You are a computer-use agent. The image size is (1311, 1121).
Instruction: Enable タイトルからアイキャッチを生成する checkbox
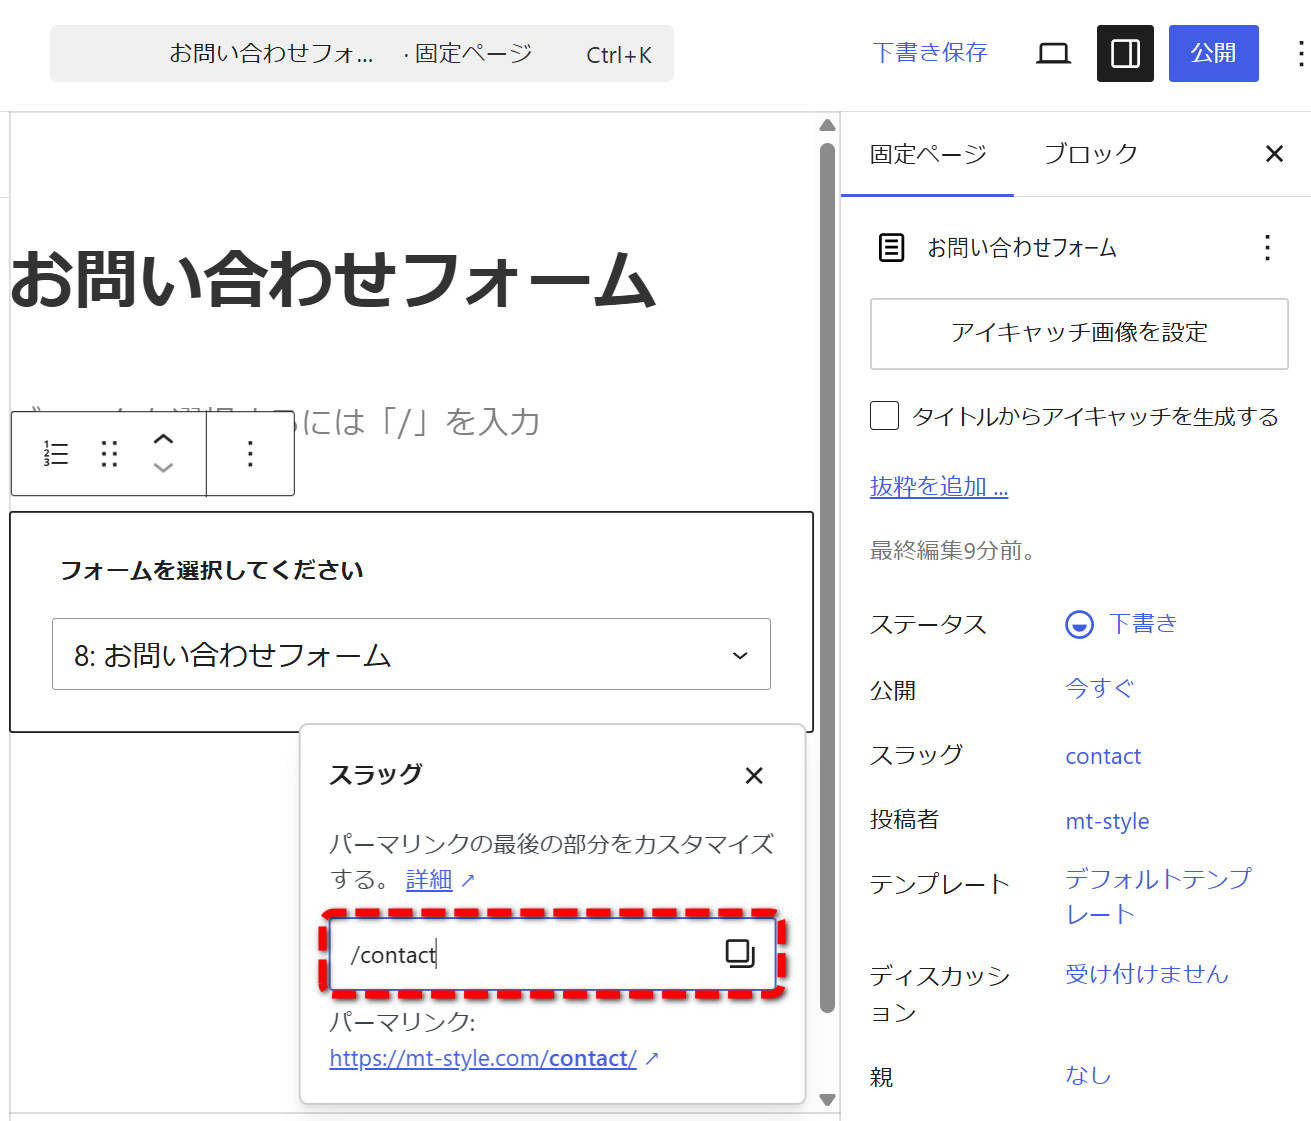coord(884,415)
